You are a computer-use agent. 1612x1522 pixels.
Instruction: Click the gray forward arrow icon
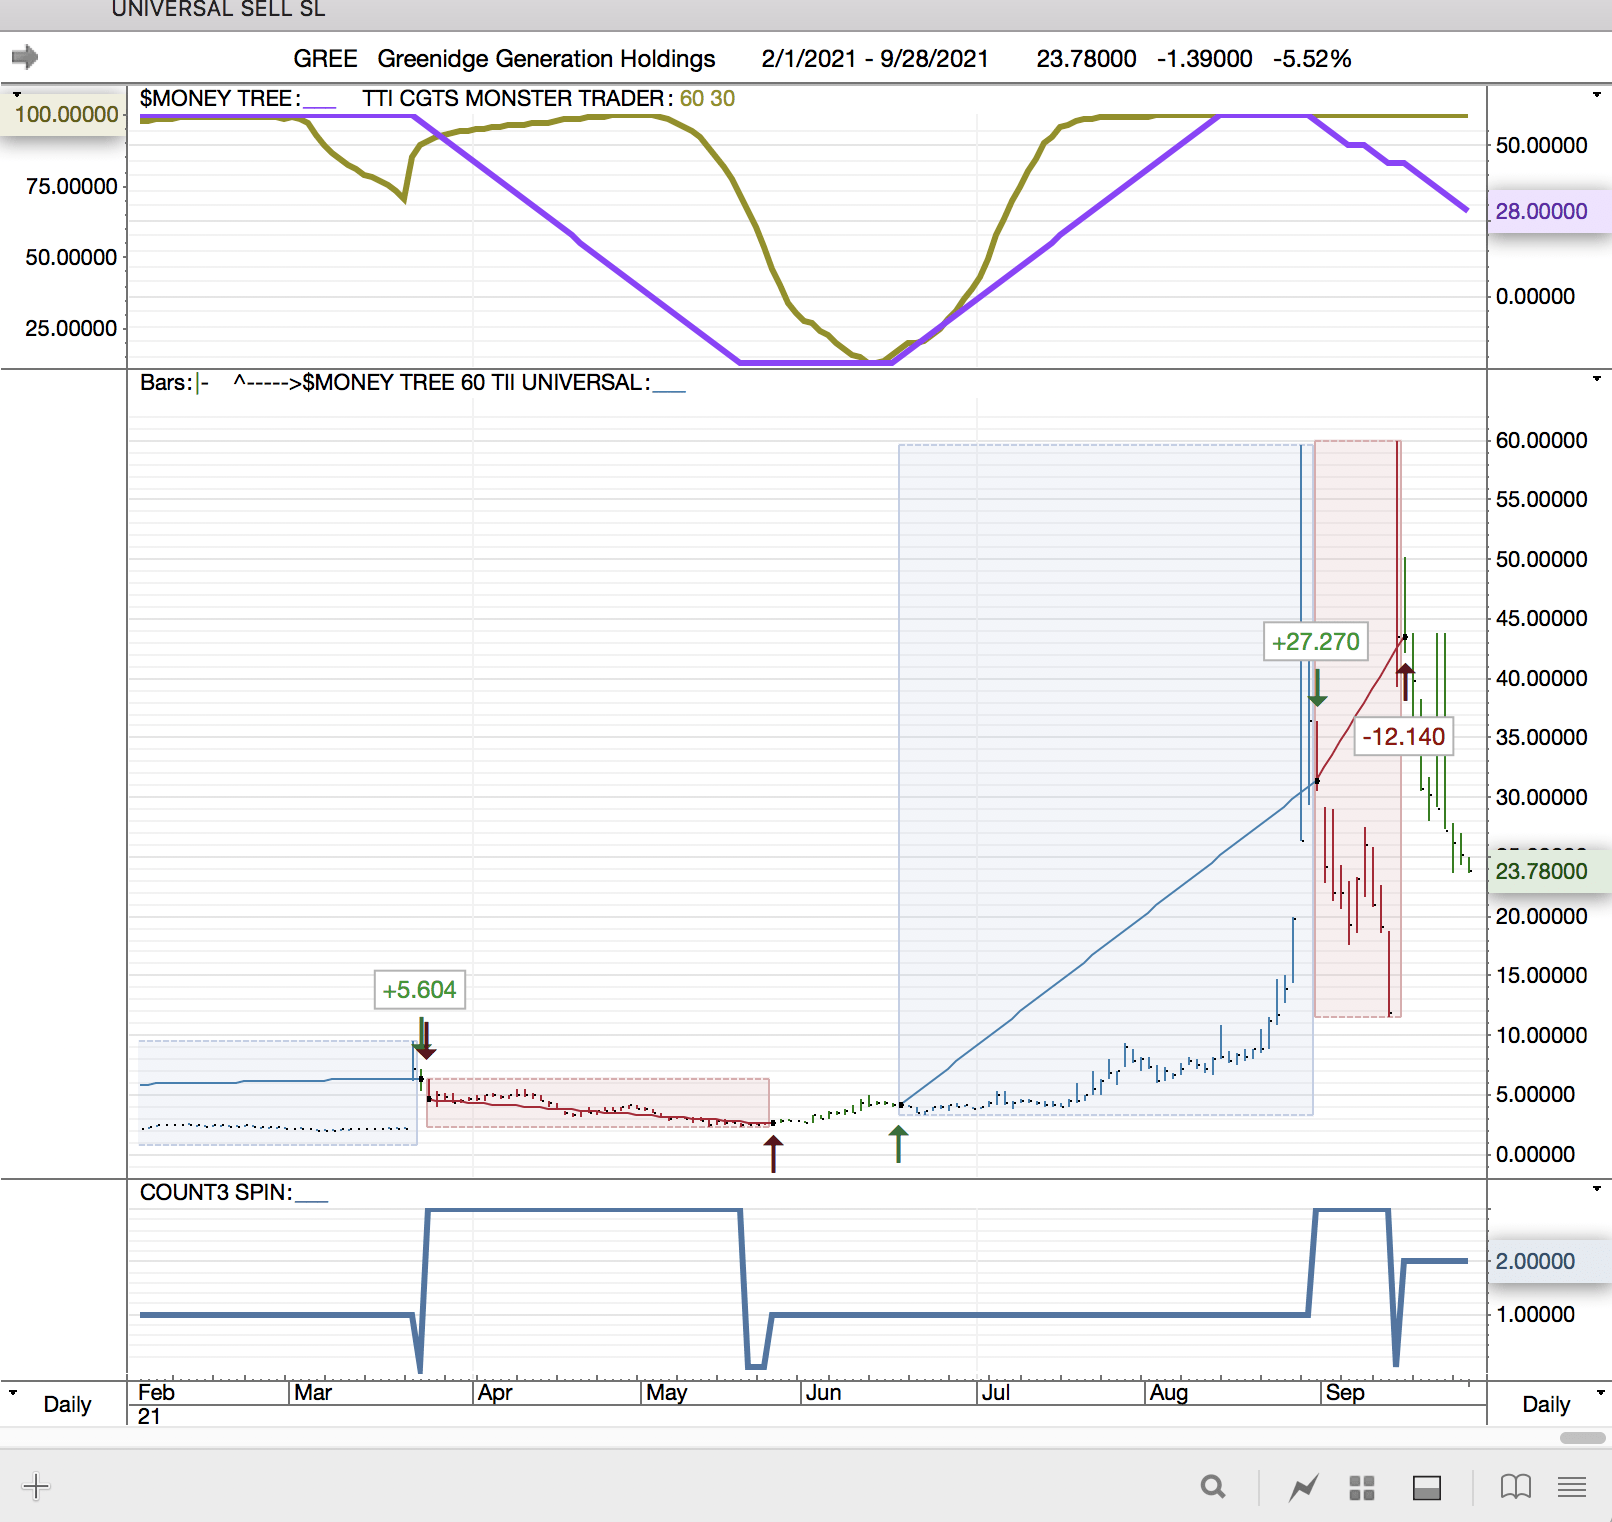[25, 57]
